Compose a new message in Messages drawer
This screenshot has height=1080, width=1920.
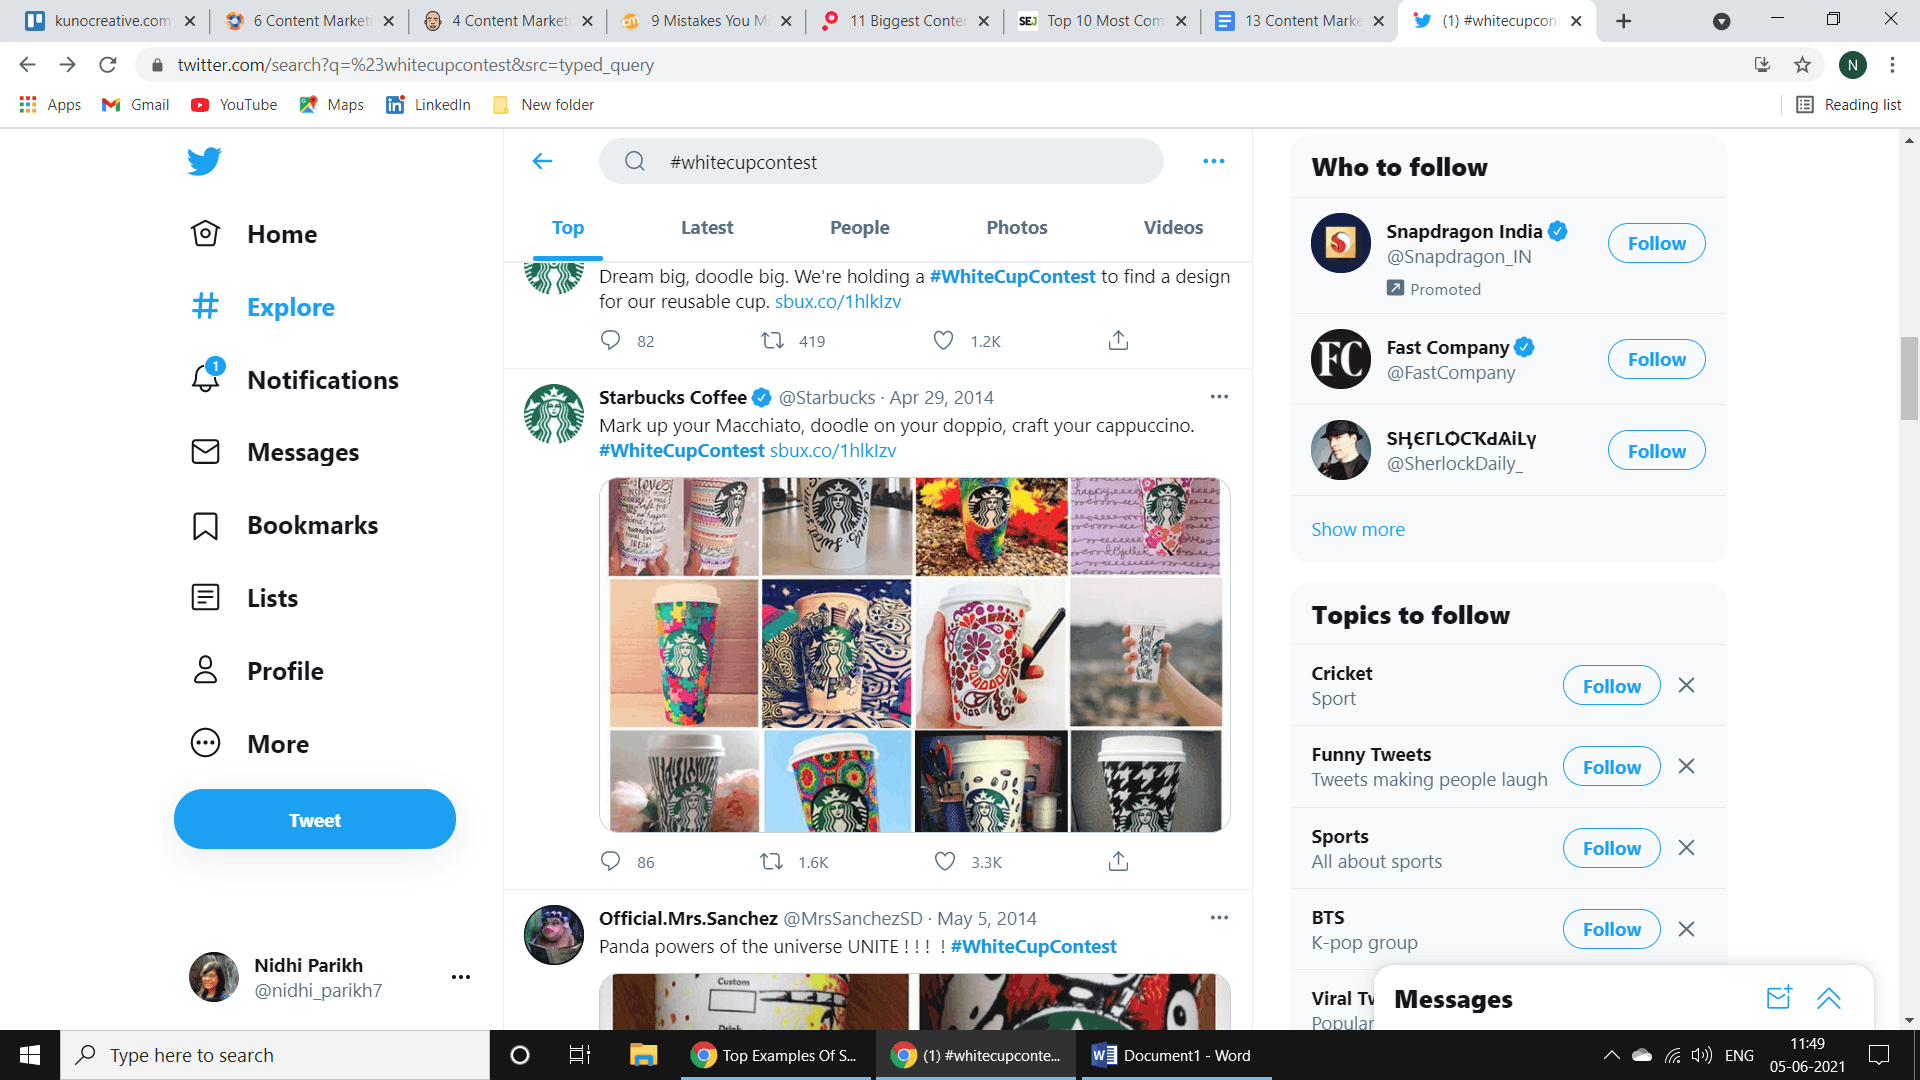(1779, 997)
